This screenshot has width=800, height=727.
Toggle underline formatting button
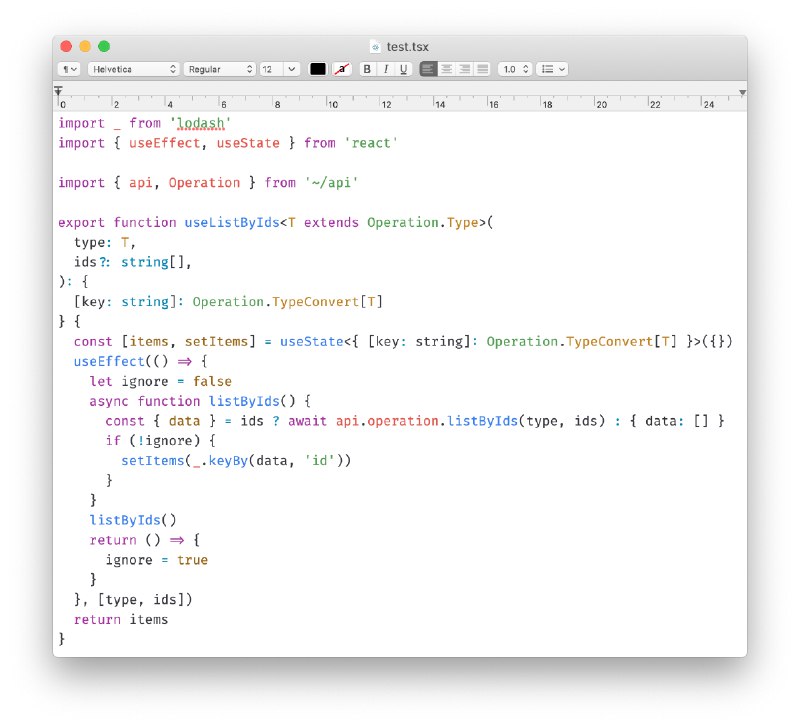click(404, 69)
